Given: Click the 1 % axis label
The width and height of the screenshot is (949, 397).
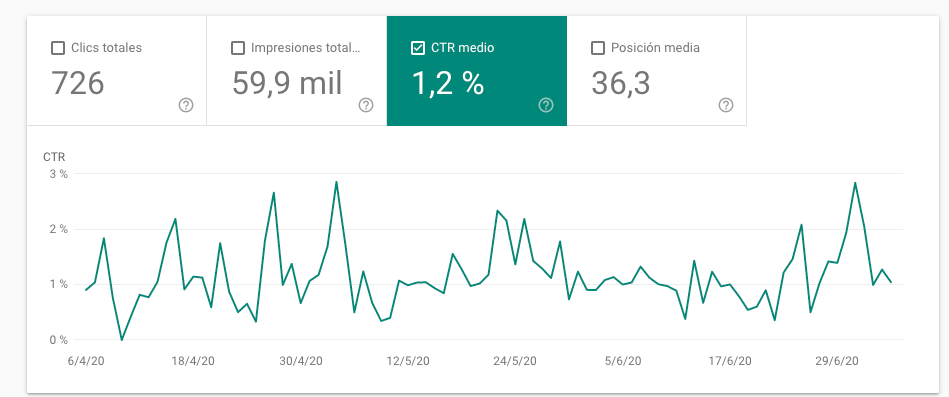Looking at the screenshot, I should [x=59, y=284].
